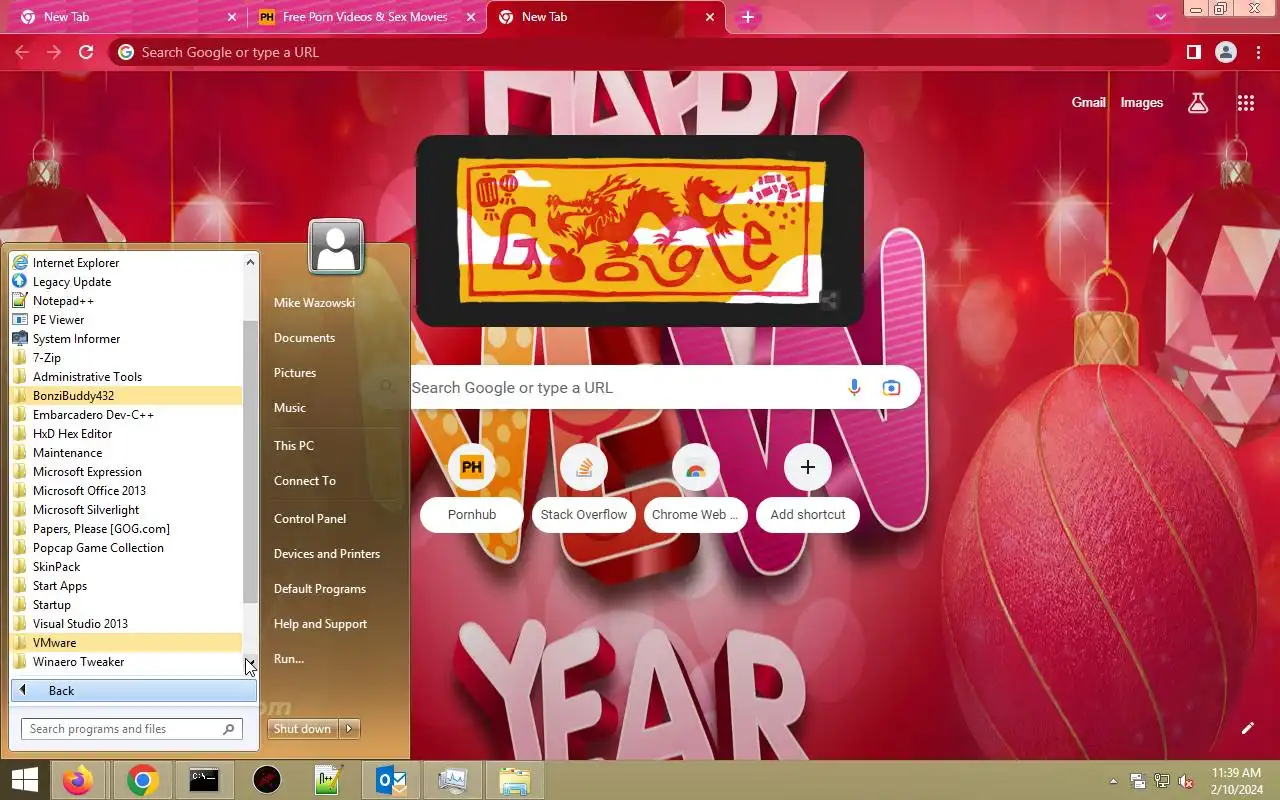Click Shut down button
The width and height of the screenshot is (1280, 800).
point(302,729)
